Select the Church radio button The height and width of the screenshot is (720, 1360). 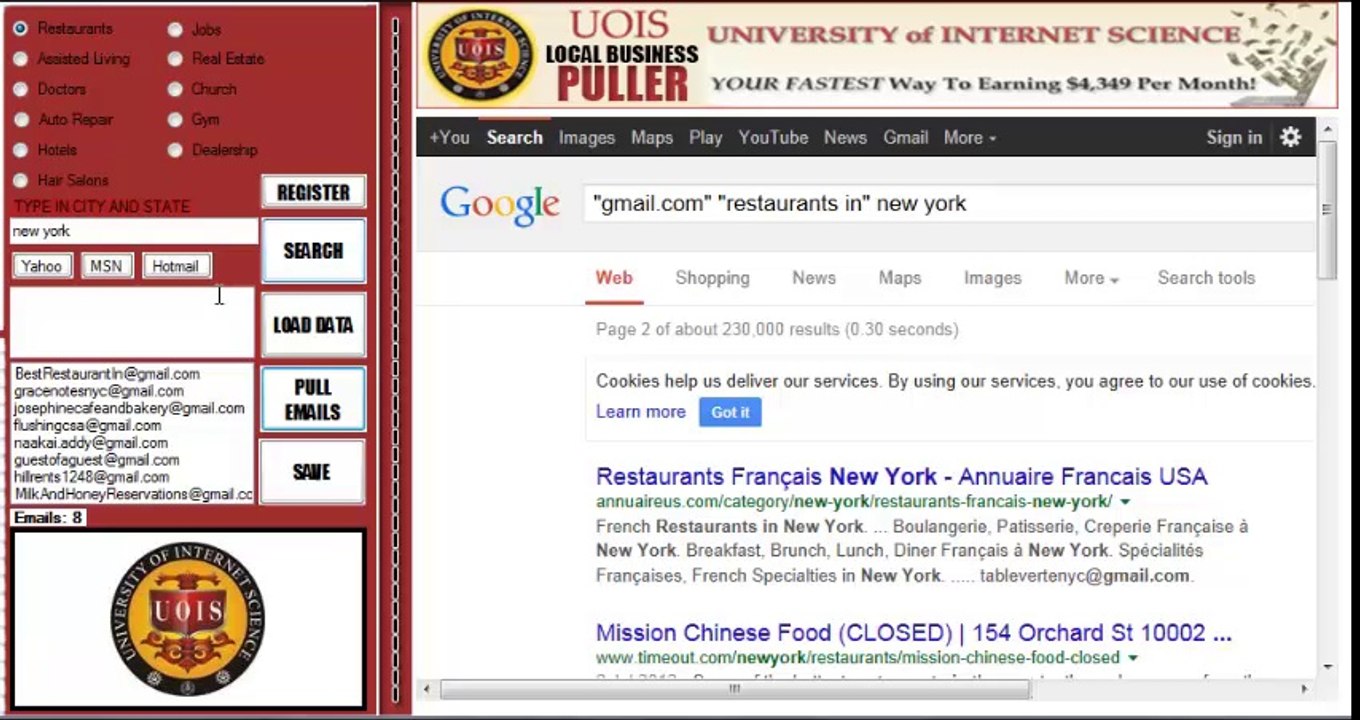pos(175,89)
